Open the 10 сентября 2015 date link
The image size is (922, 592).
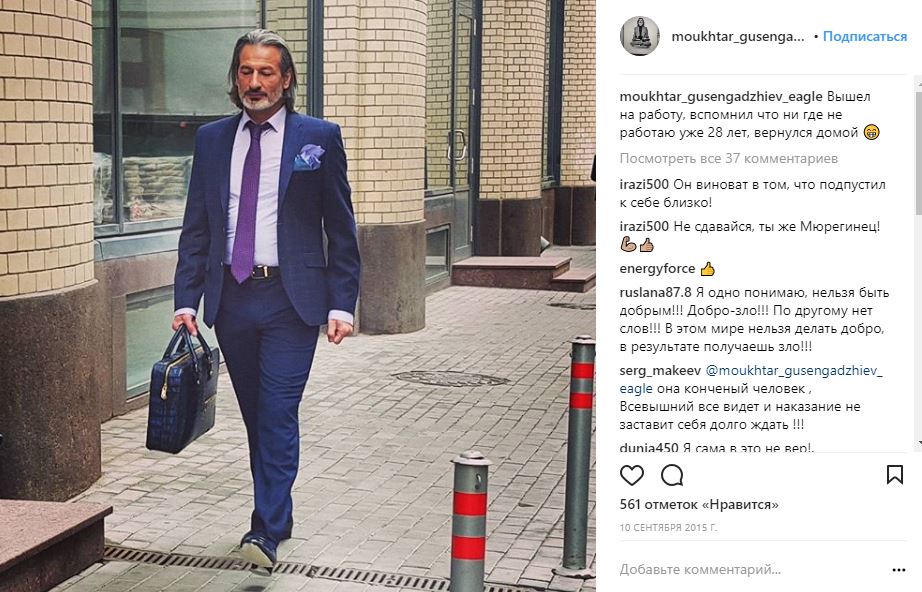click(668, 528)
